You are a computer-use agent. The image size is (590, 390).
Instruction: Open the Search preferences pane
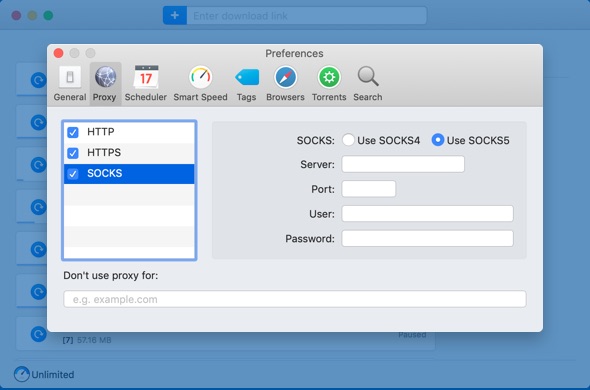pyautogui.click(x=368, y=84)
